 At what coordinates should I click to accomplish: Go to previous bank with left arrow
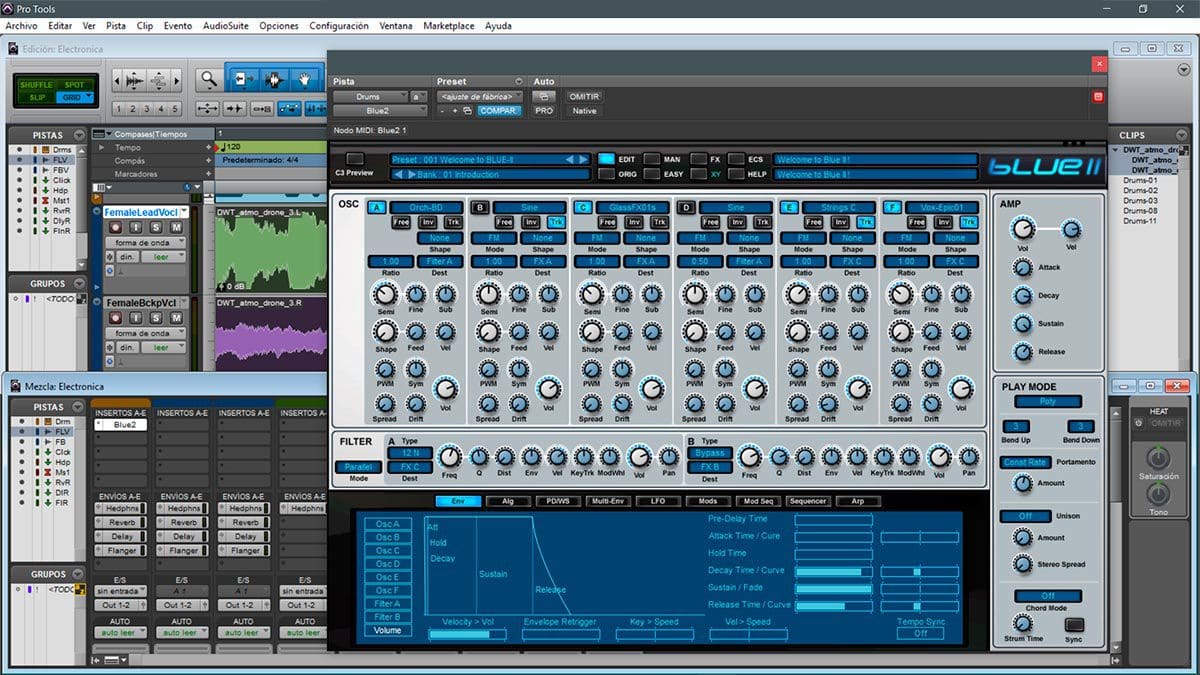click(397, 174)
